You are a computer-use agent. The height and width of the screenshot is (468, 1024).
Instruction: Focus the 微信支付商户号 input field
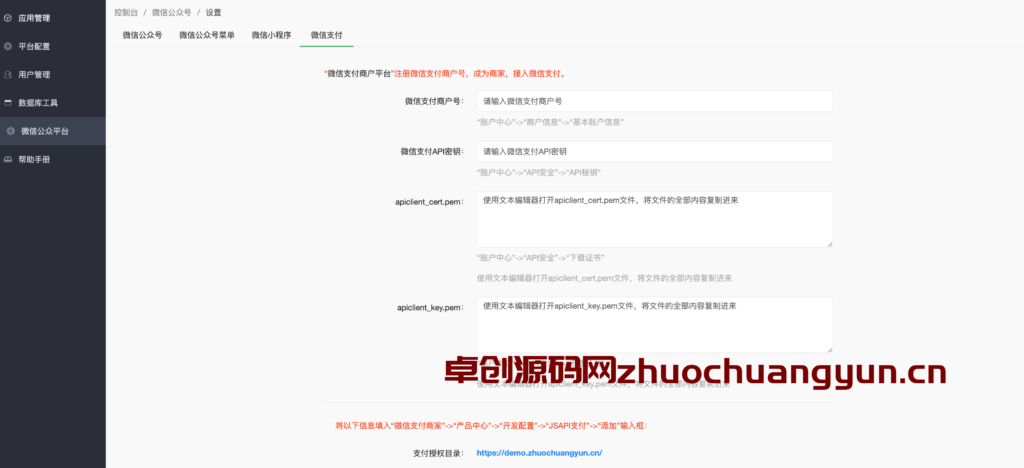655,101
